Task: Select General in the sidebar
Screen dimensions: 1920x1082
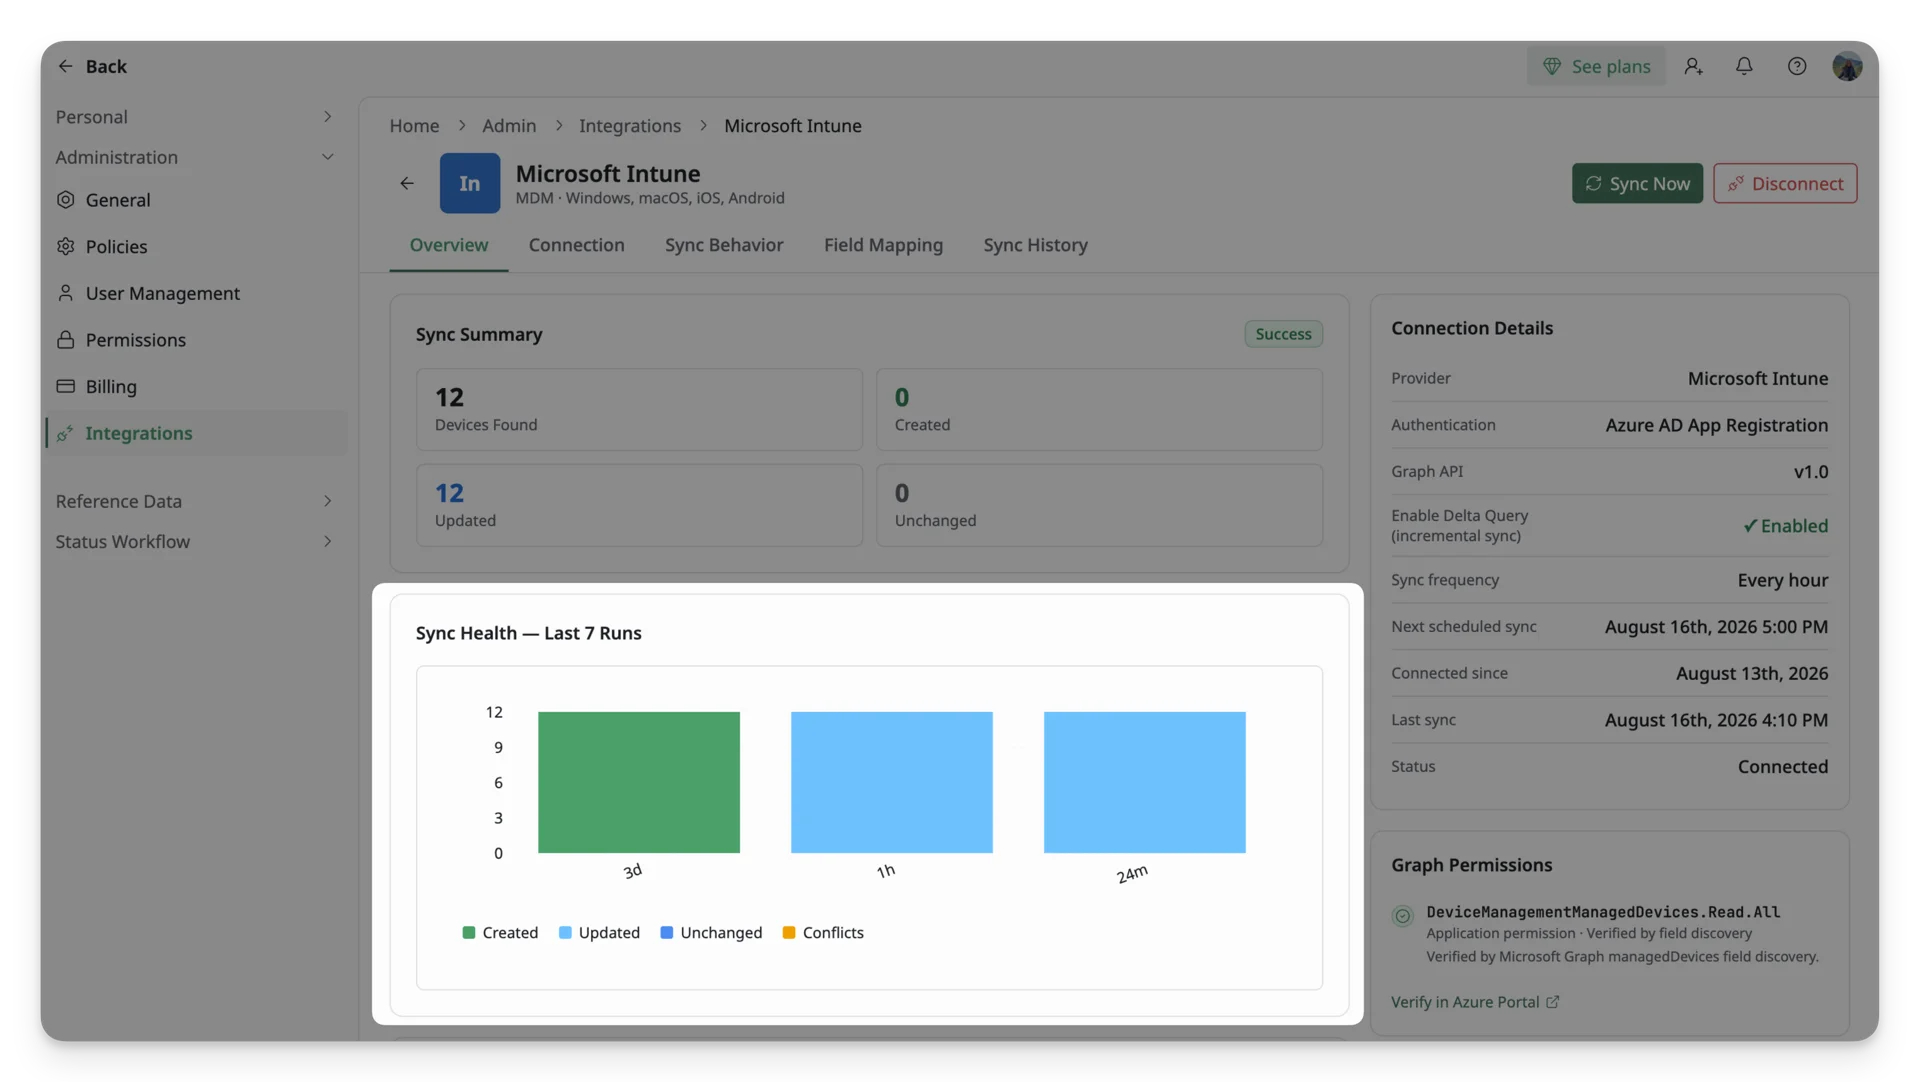Action: [x=197, y=200]
